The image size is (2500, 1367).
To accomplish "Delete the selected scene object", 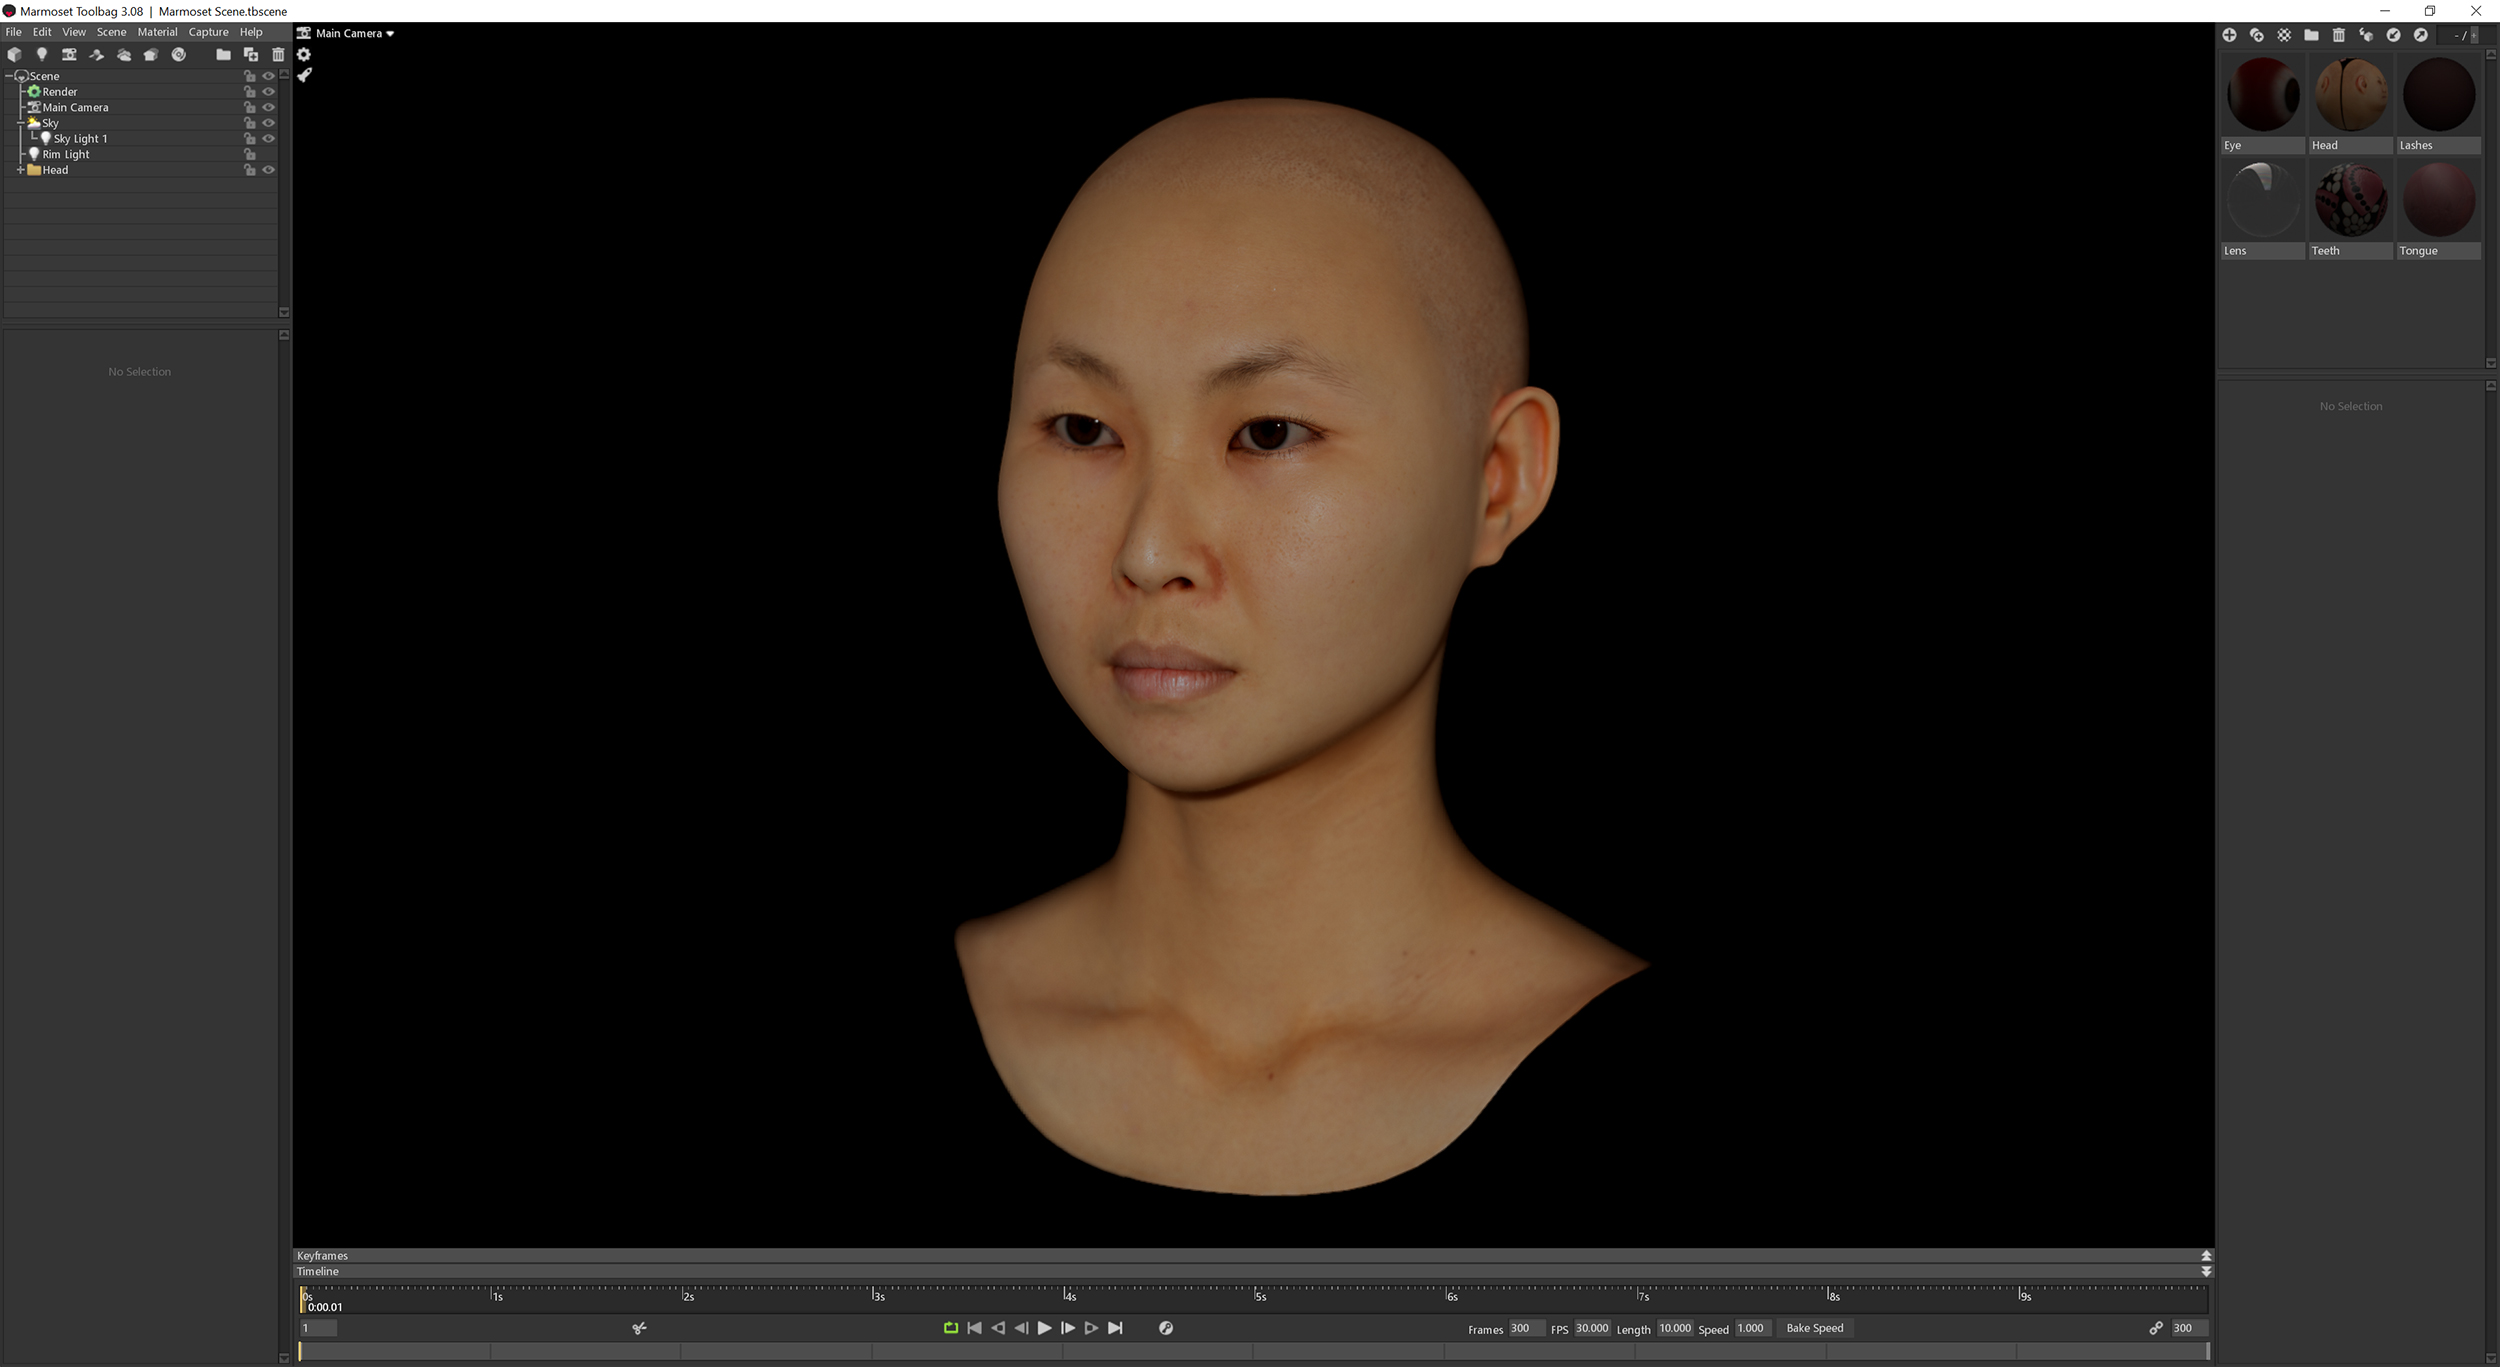I will (x=278, y=55).
